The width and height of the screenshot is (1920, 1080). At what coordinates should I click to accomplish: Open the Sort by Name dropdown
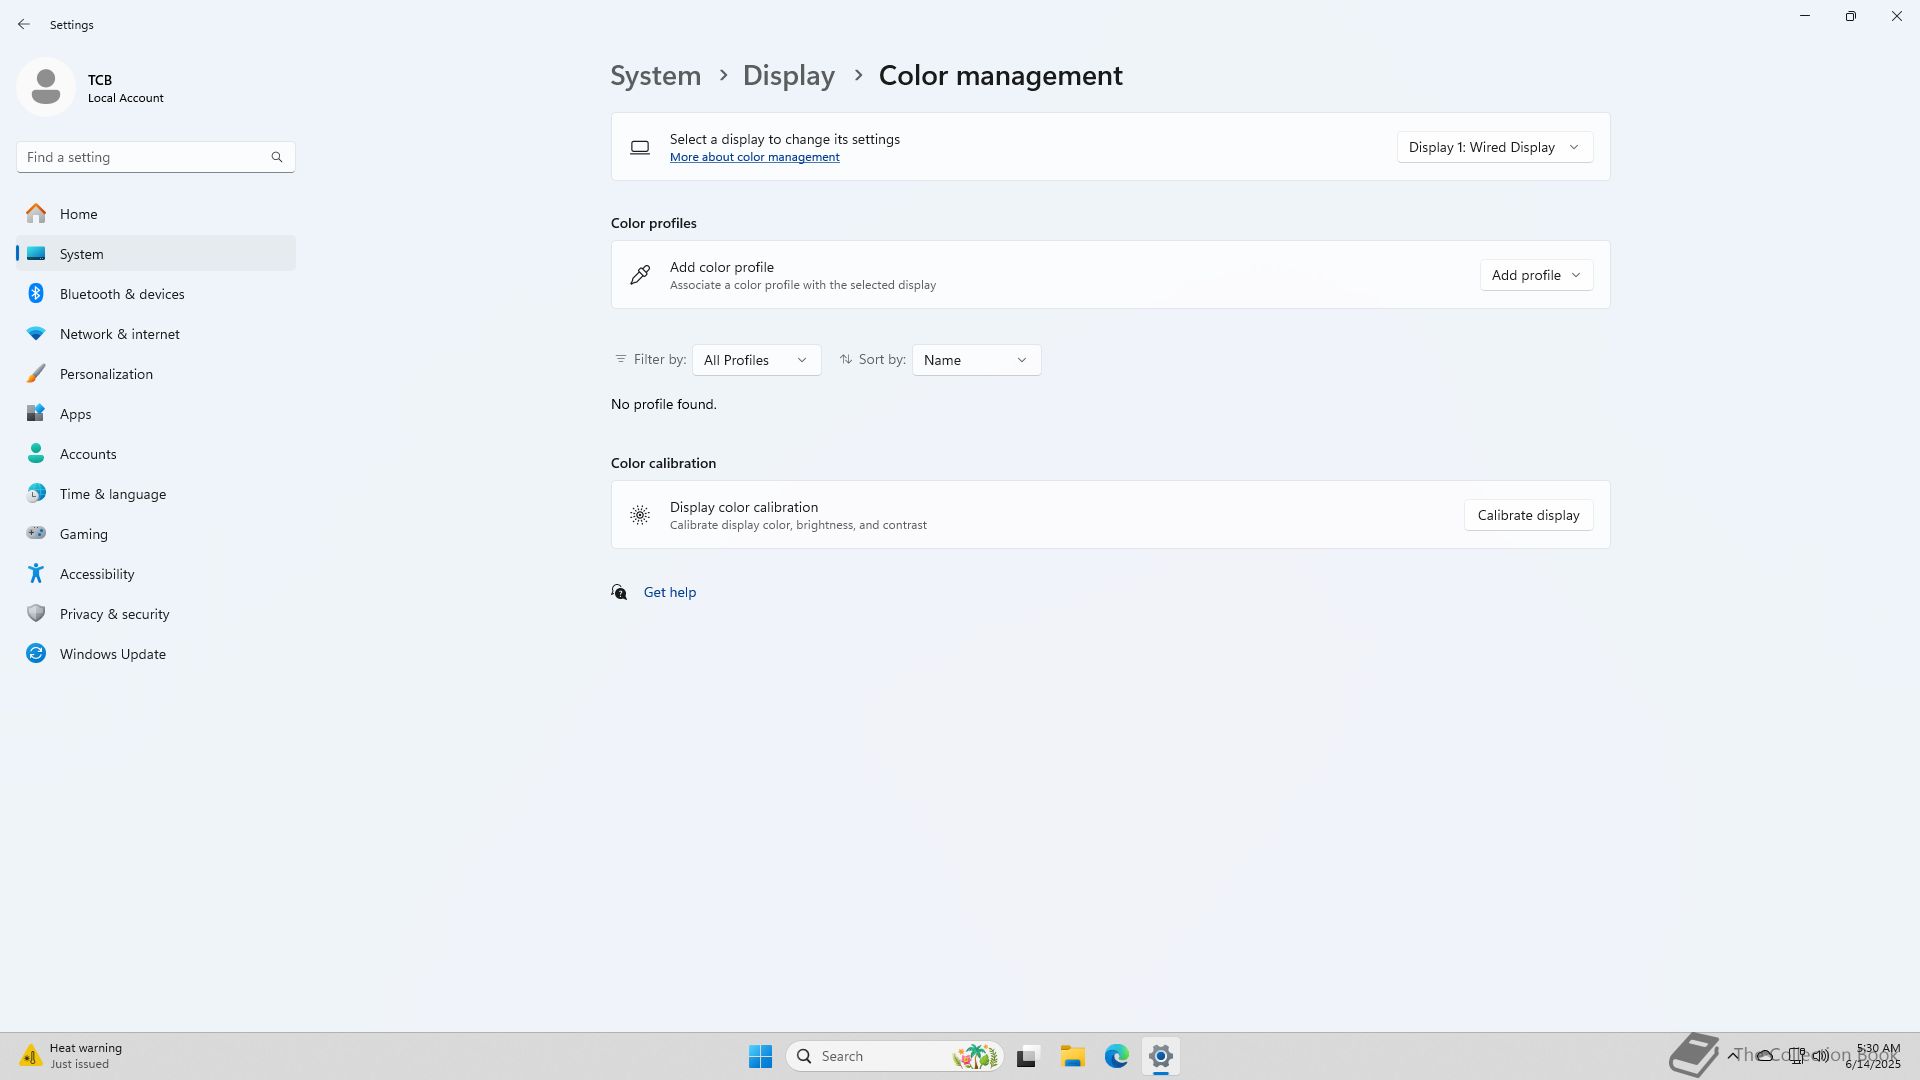[x=975, y=360]
